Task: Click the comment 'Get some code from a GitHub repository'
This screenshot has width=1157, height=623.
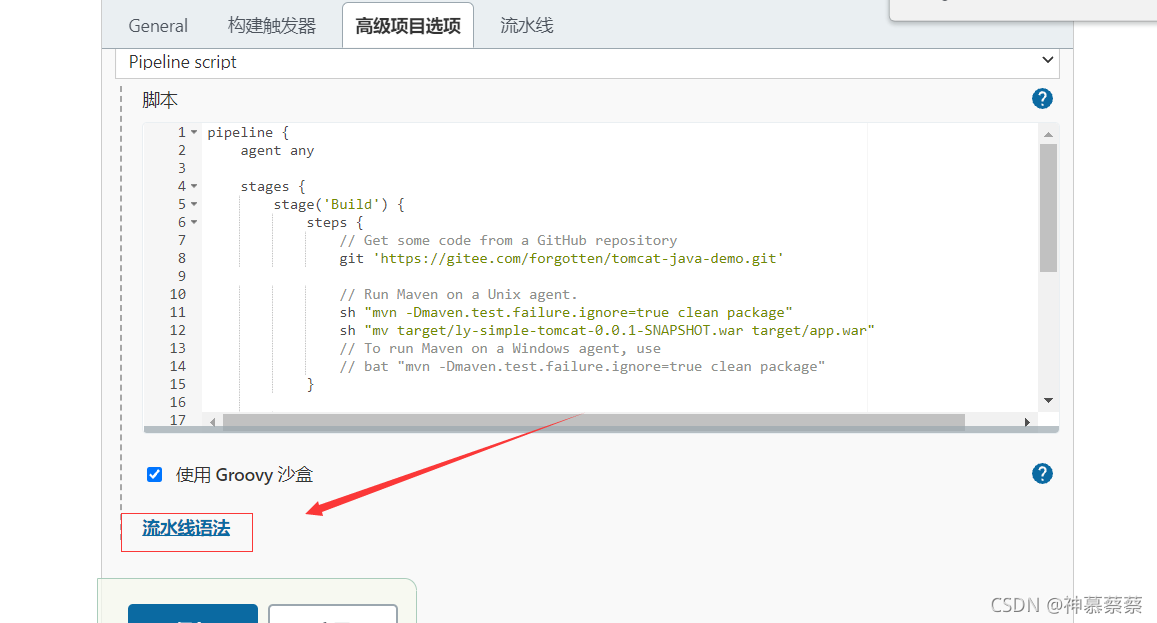Action: point(508,241)
